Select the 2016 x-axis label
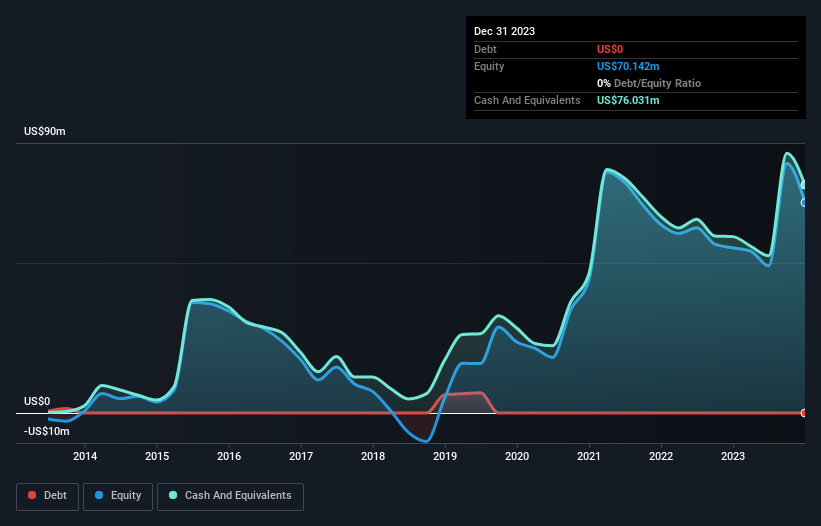 [x=229, y=456]
